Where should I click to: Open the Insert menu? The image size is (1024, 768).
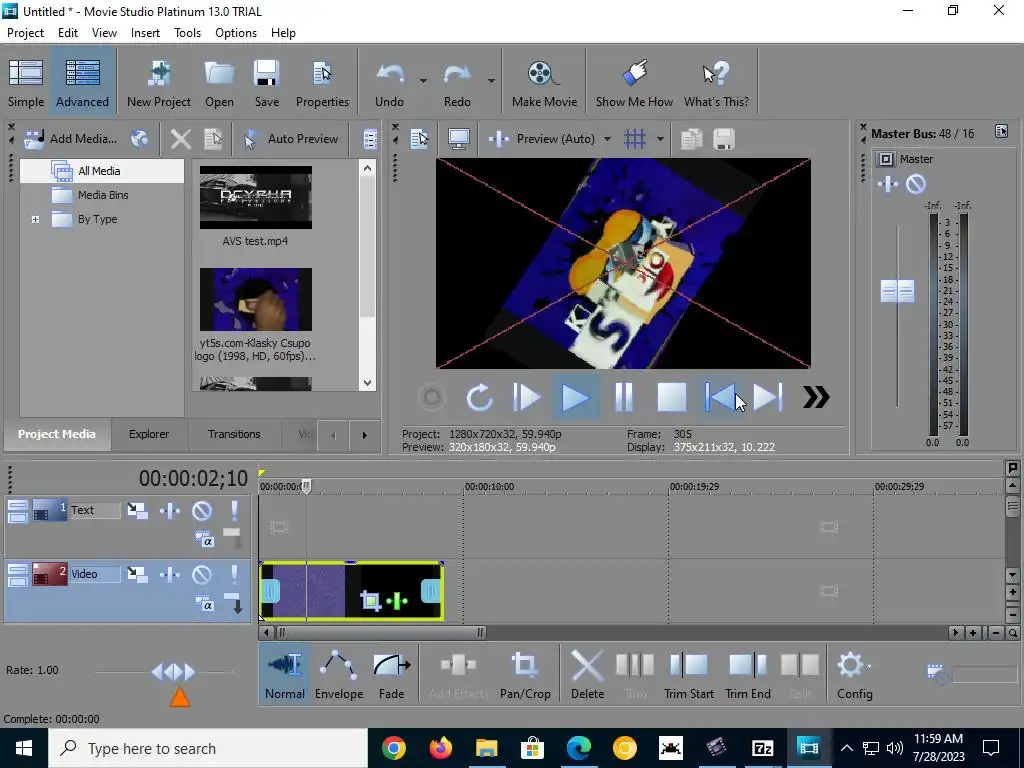[x=145, y=33]
